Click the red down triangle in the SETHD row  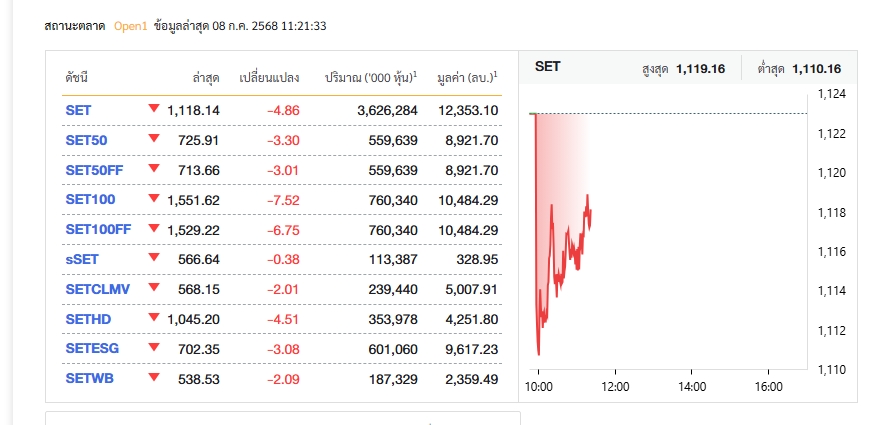click(154, 318)
